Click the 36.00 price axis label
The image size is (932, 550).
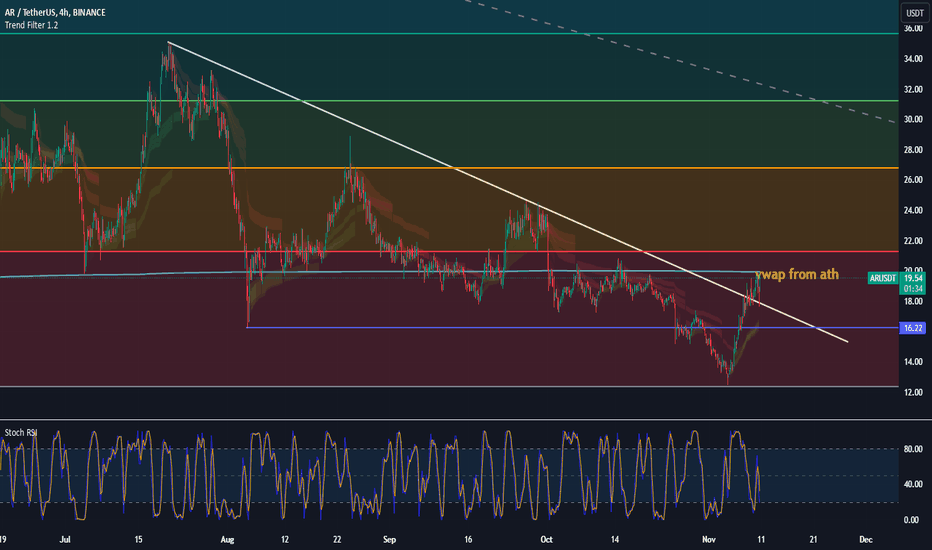(913, 28)
